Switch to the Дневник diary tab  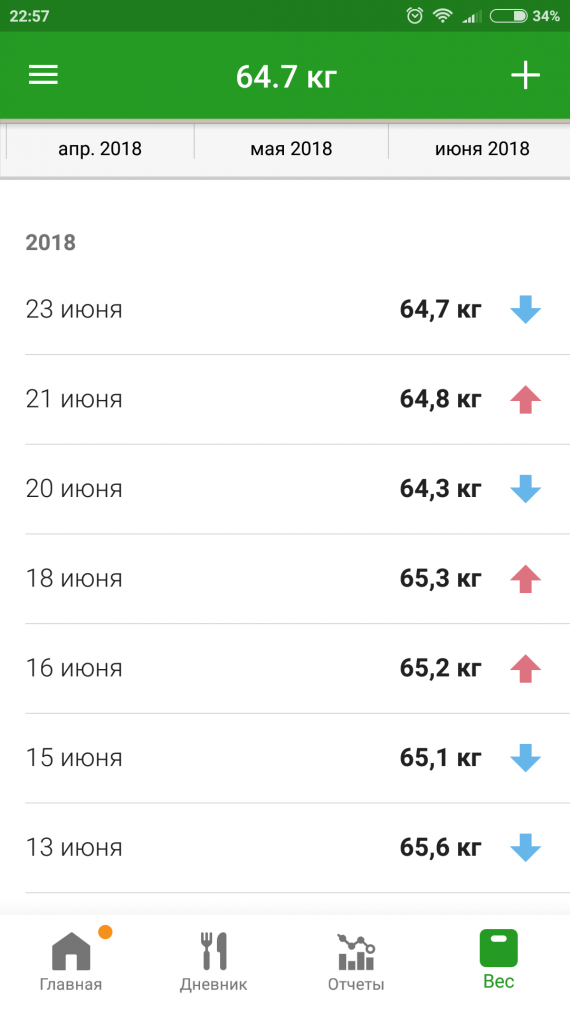[x=213, y=961]
